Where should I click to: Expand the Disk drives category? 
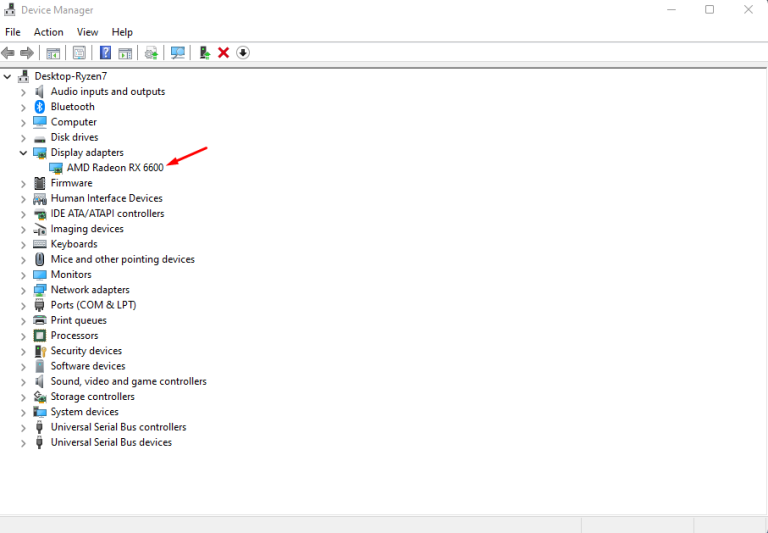pyautogui.click(x=23, y=138)
